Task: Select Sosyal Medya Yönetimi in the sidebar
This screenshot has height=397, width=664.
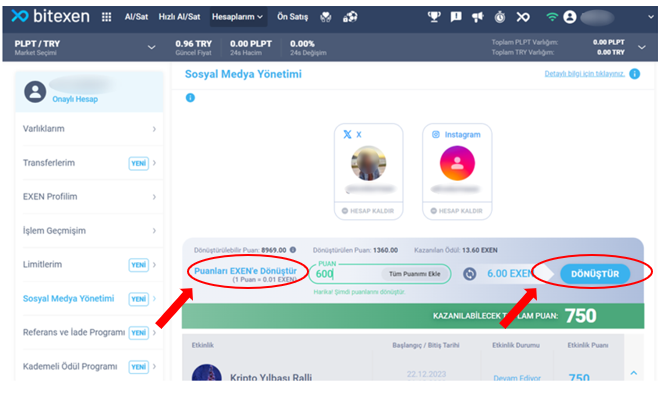Action: [x=68, y=299]
